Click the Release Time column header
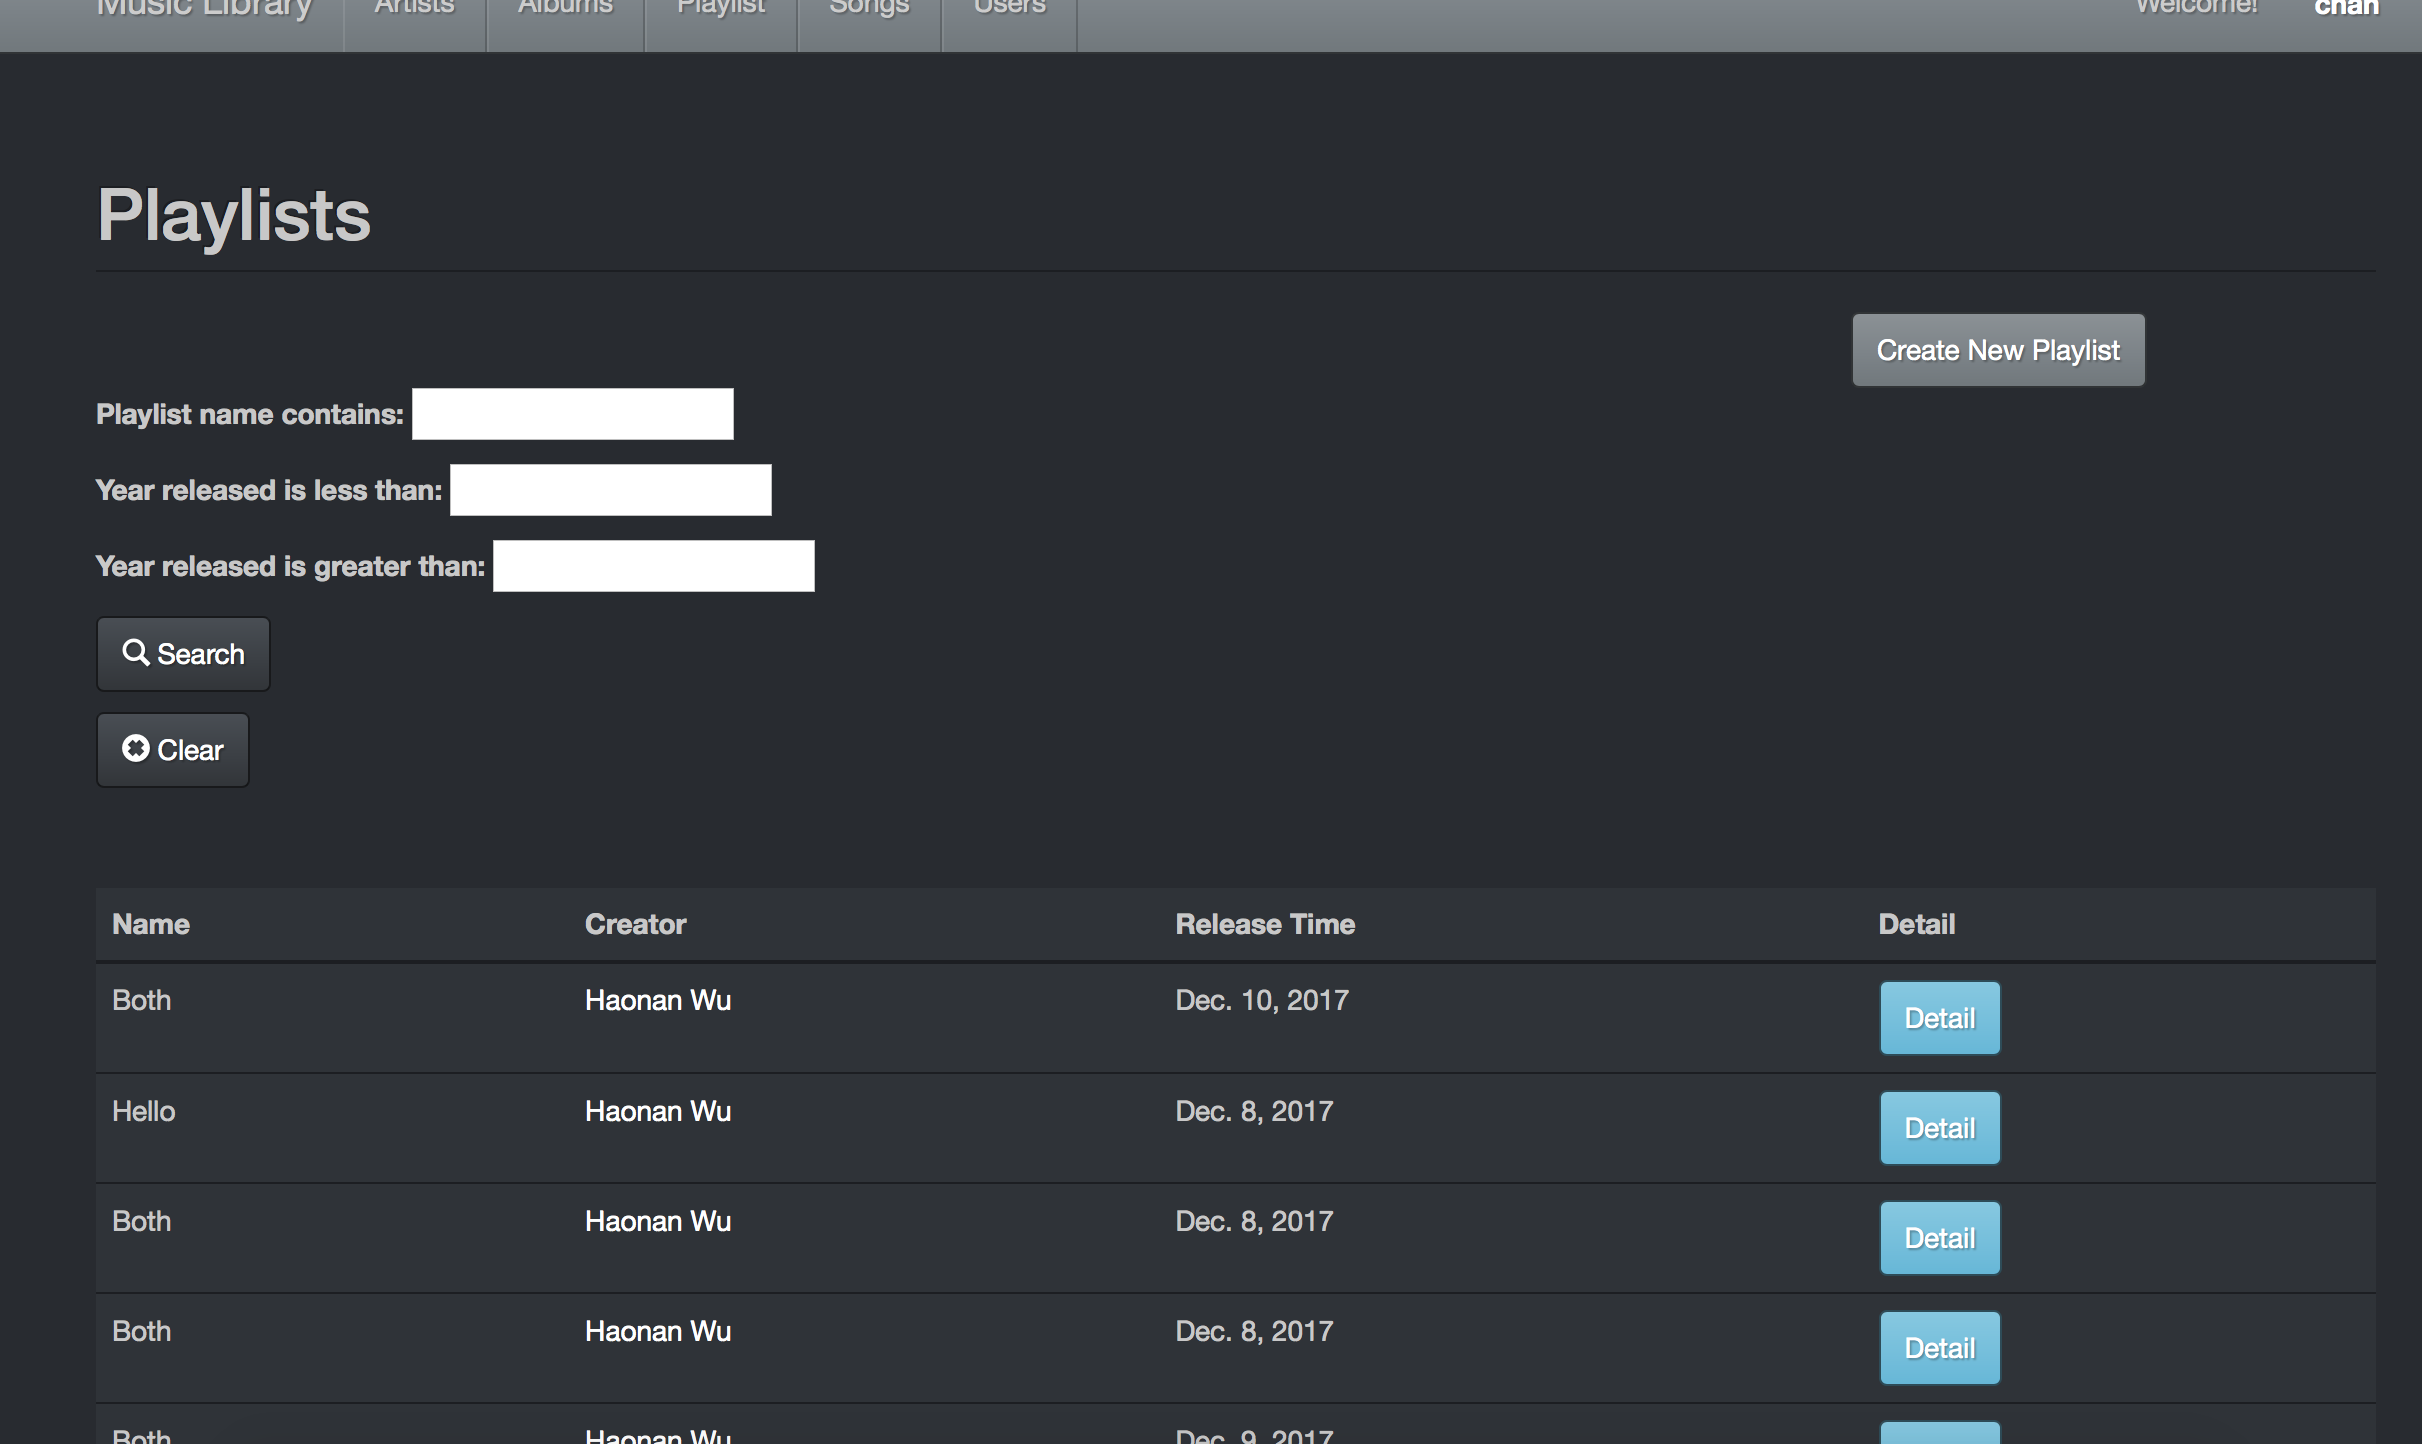This screenshot has width=2422, height=1444. [x=1264, y=924]
